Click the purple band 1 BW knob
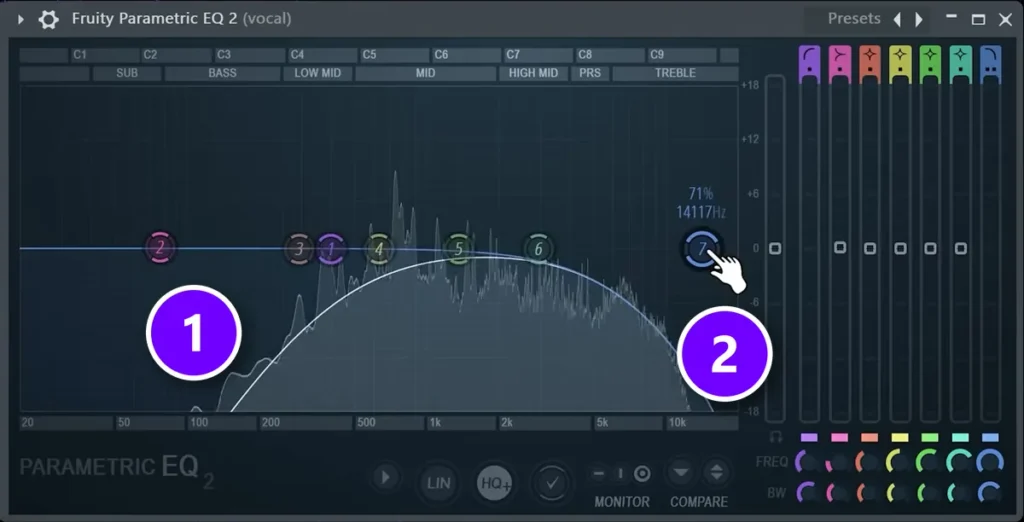 tap(808, 492)
